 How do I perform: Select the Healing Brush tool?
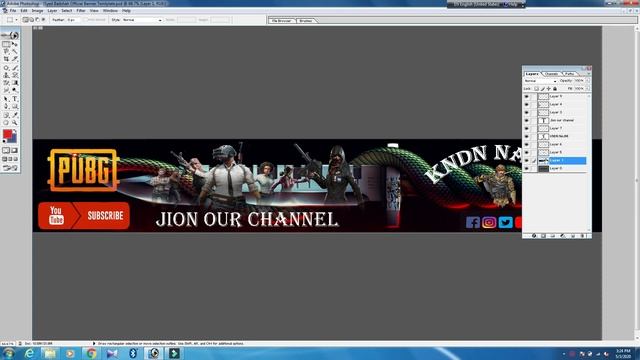coord(6,68)
